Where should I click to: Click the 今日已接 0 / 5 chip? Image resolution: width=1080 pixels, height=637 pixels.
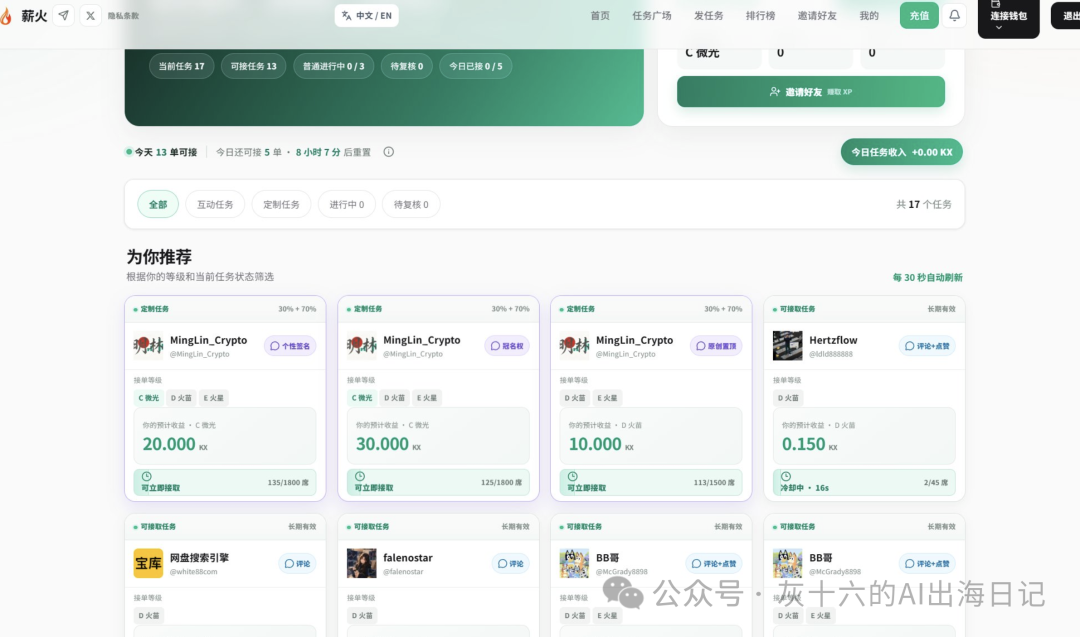pyautogui.click(x=475, y=66)
